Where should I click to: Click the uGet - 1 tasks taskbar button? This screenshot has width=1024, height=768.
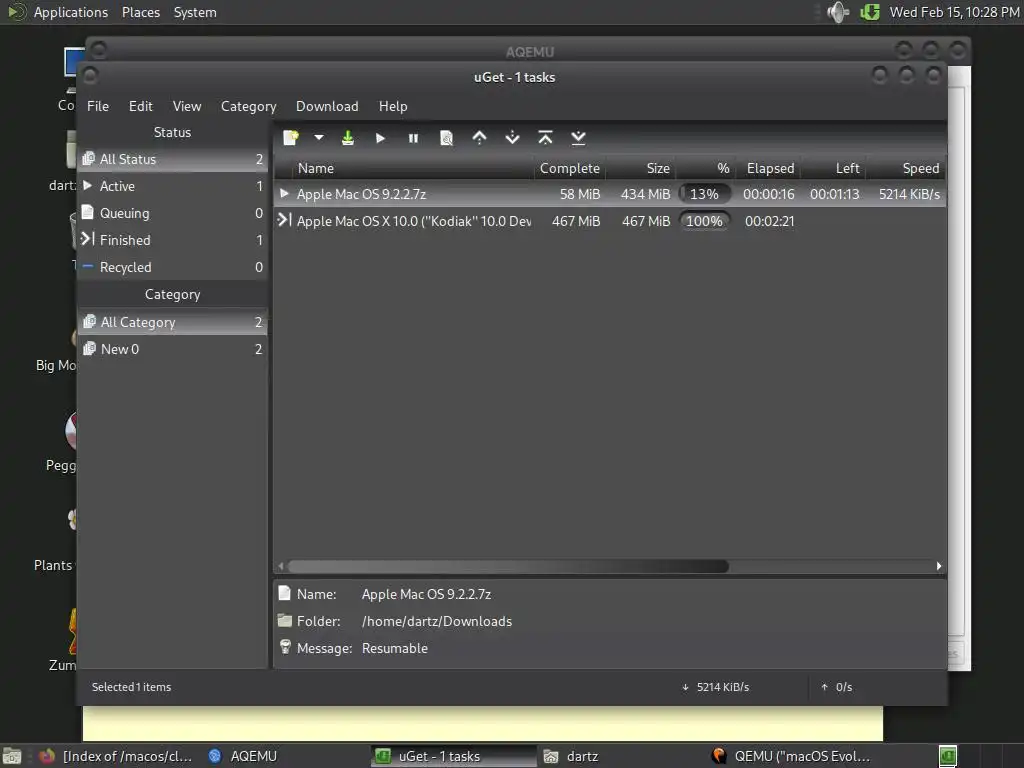pyautogui.click(x=453, y=756)
